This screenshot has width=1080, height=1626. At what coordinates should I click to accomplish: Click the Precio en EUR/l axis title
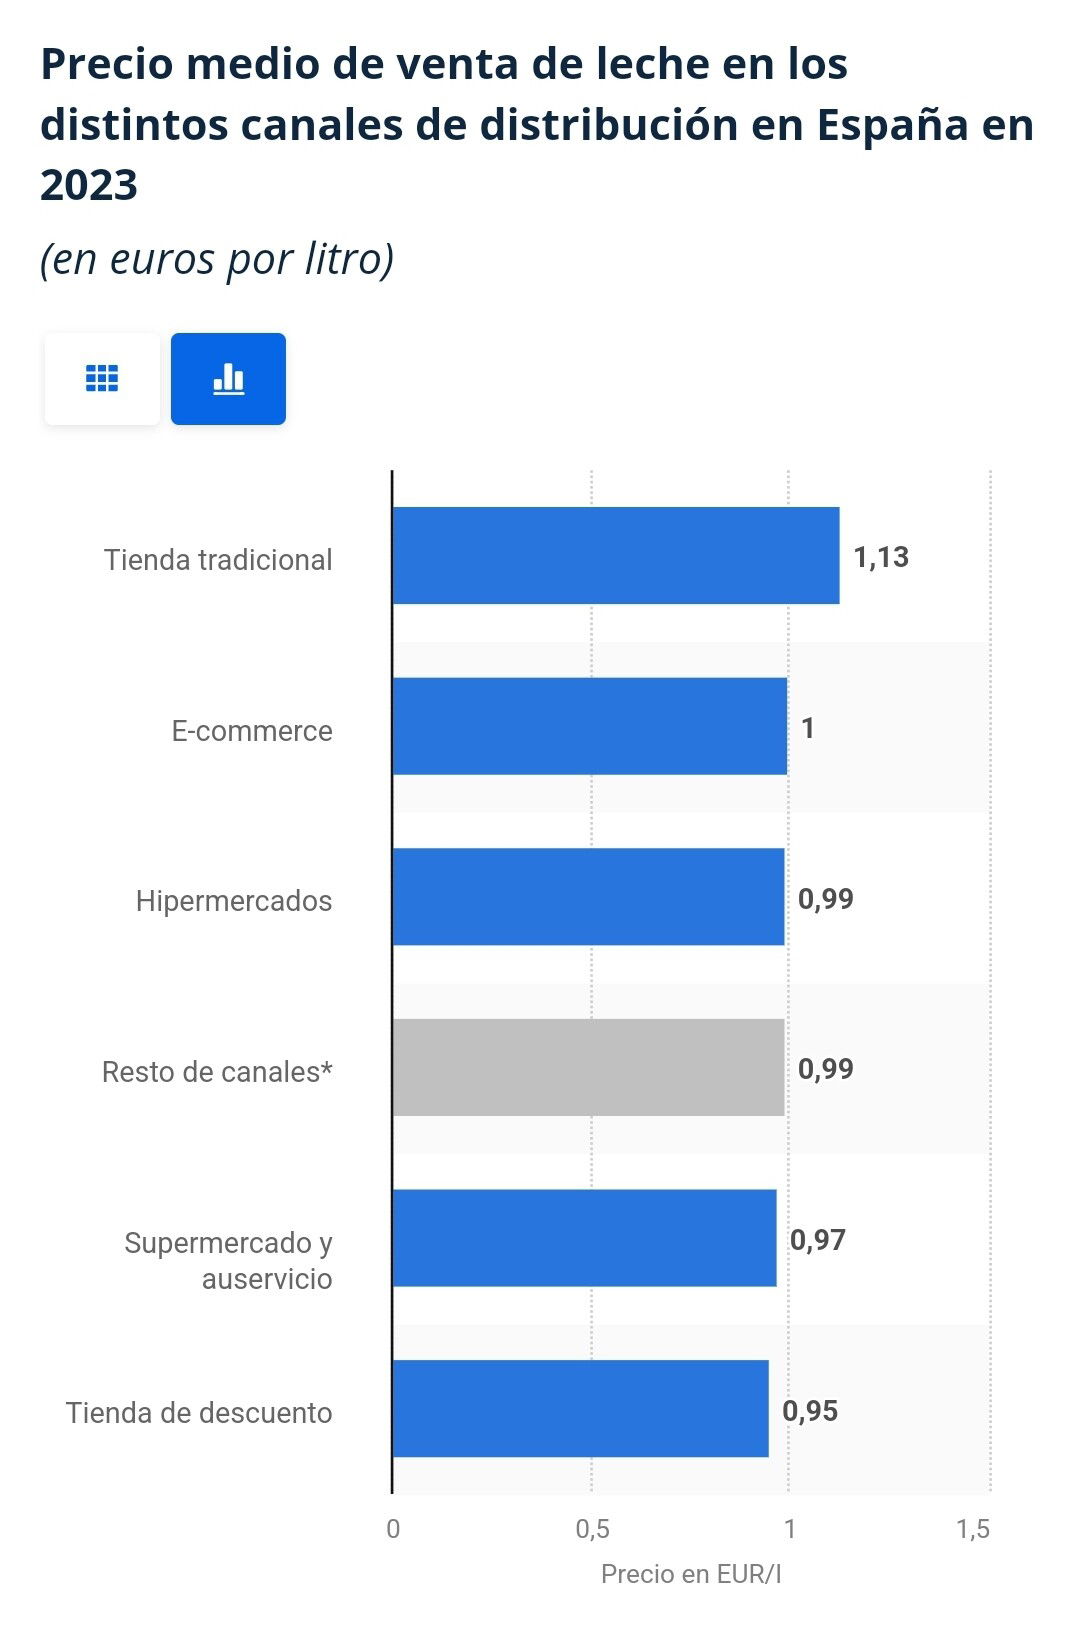tap(691, 1574)
